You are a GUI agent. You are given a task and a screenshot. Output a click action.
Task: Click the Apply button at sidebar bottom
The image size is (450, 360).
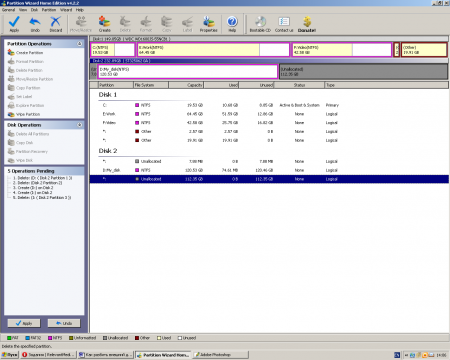pos(24,323)
